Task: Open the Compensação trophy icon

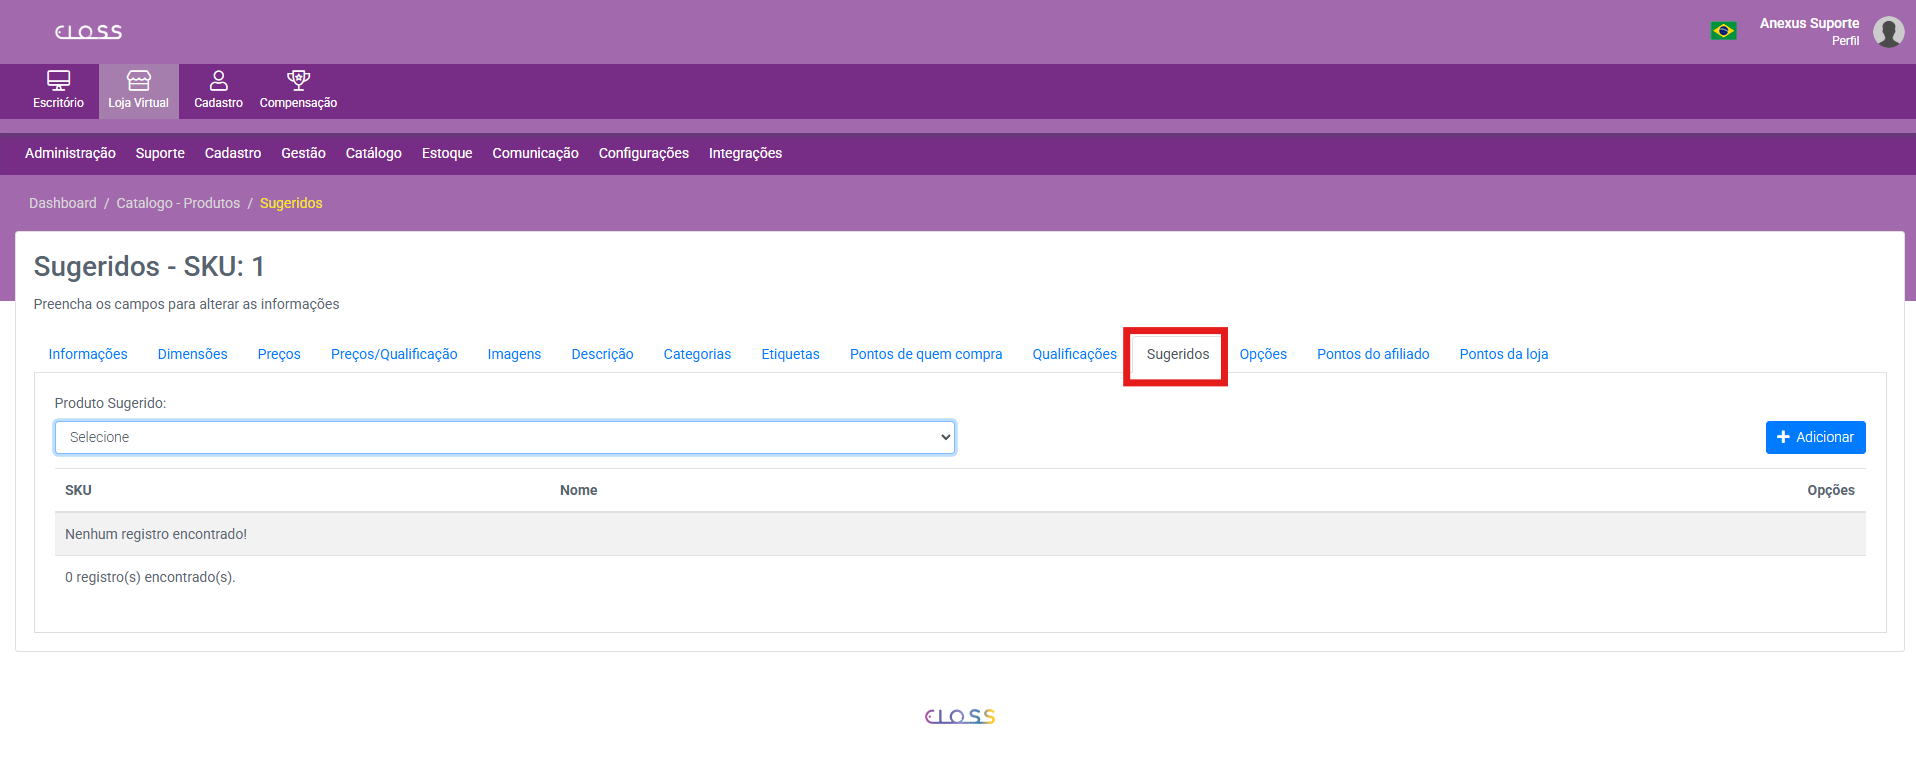Action: [x=298, y=81]
